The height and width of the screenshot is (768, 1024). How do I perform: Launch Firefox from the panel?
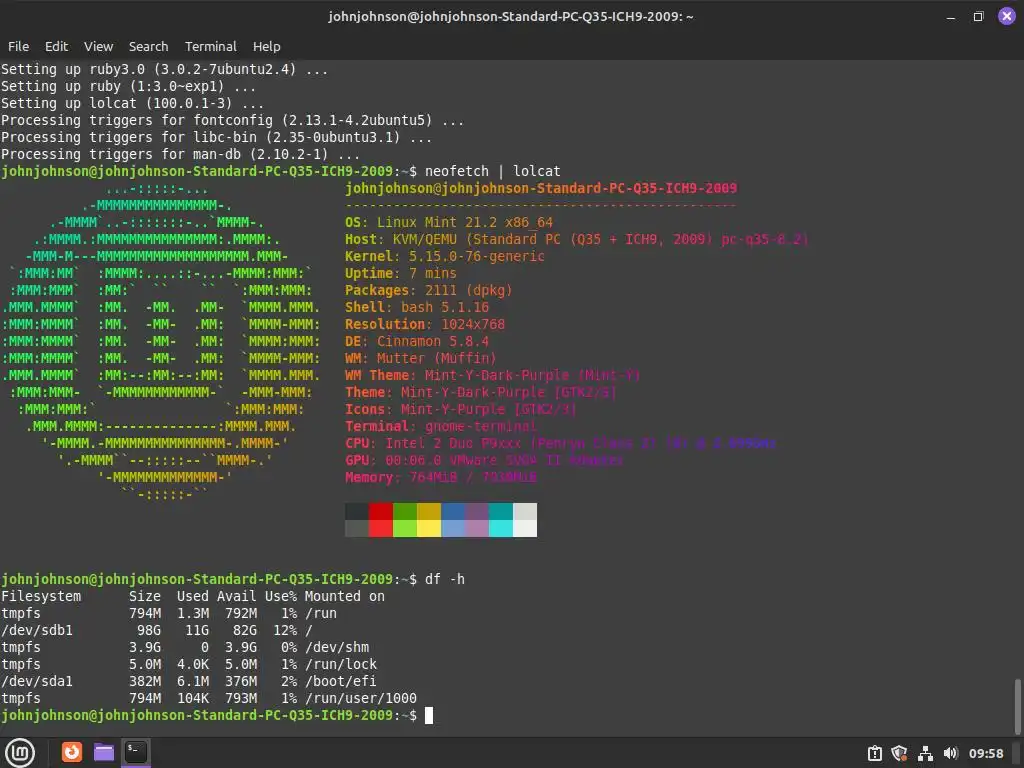pyautogui.click(x=72, y=752)
